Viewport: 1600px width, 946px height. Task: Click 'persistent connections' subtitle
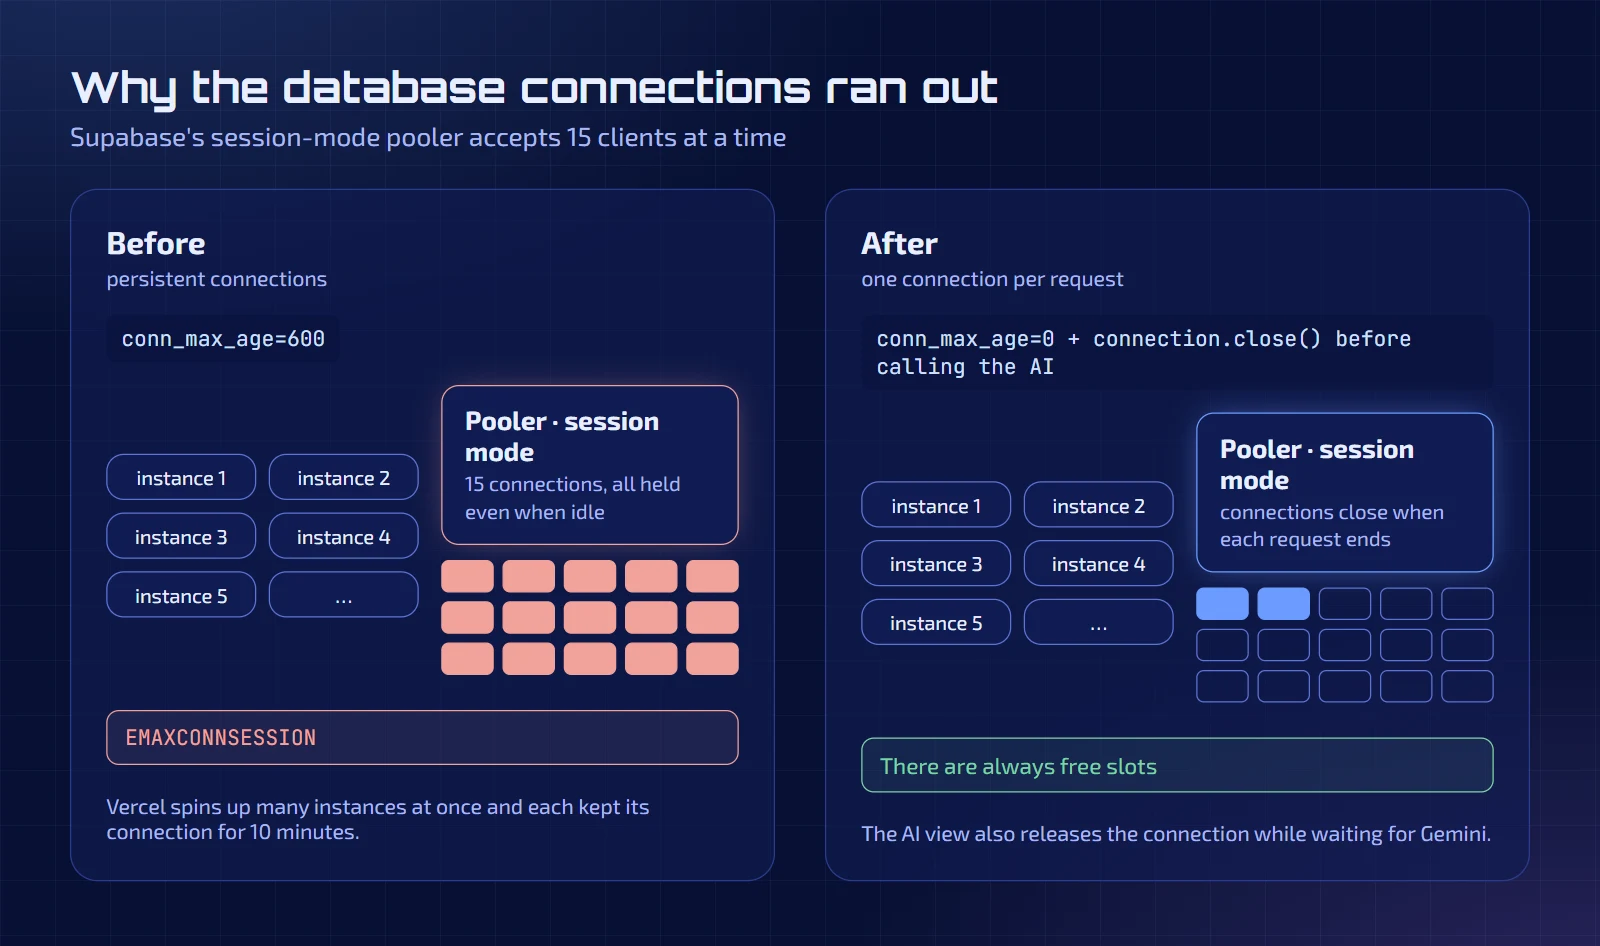point(217,279)
